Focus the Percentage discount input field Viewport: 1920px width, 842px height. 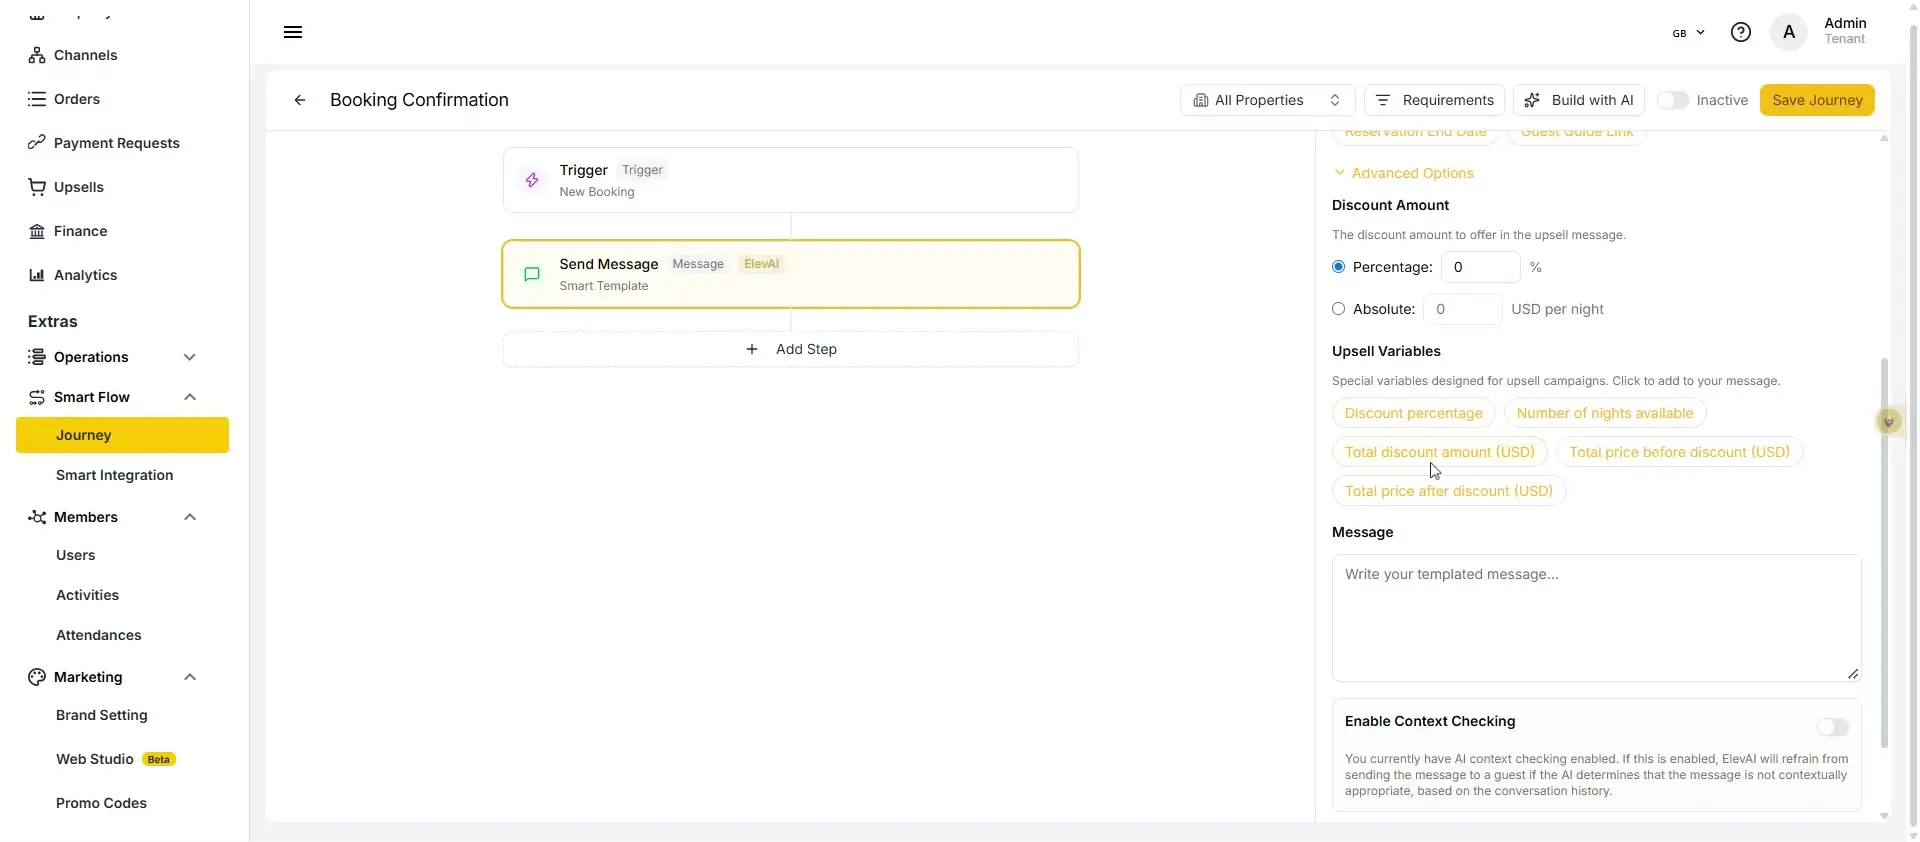click(x=1480, y=267)
